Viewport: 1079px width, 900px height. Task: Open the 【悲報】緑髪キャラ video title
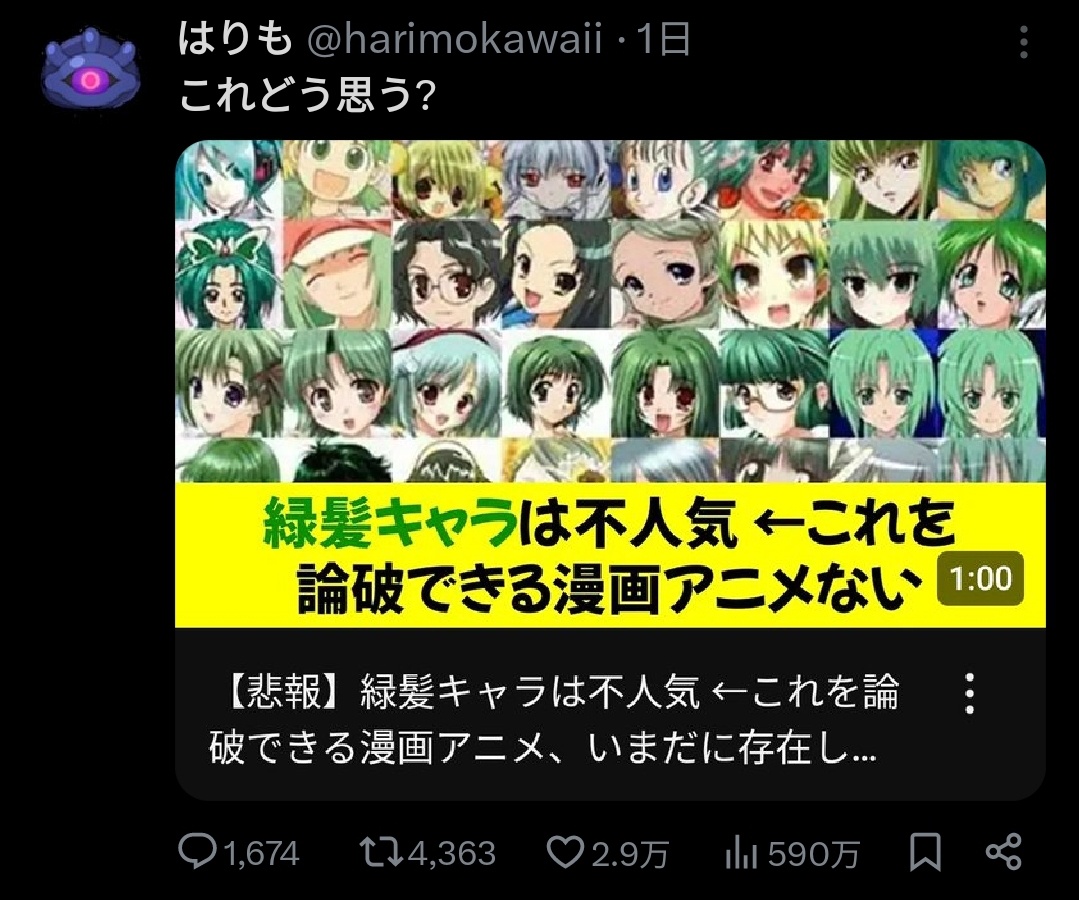554,720
